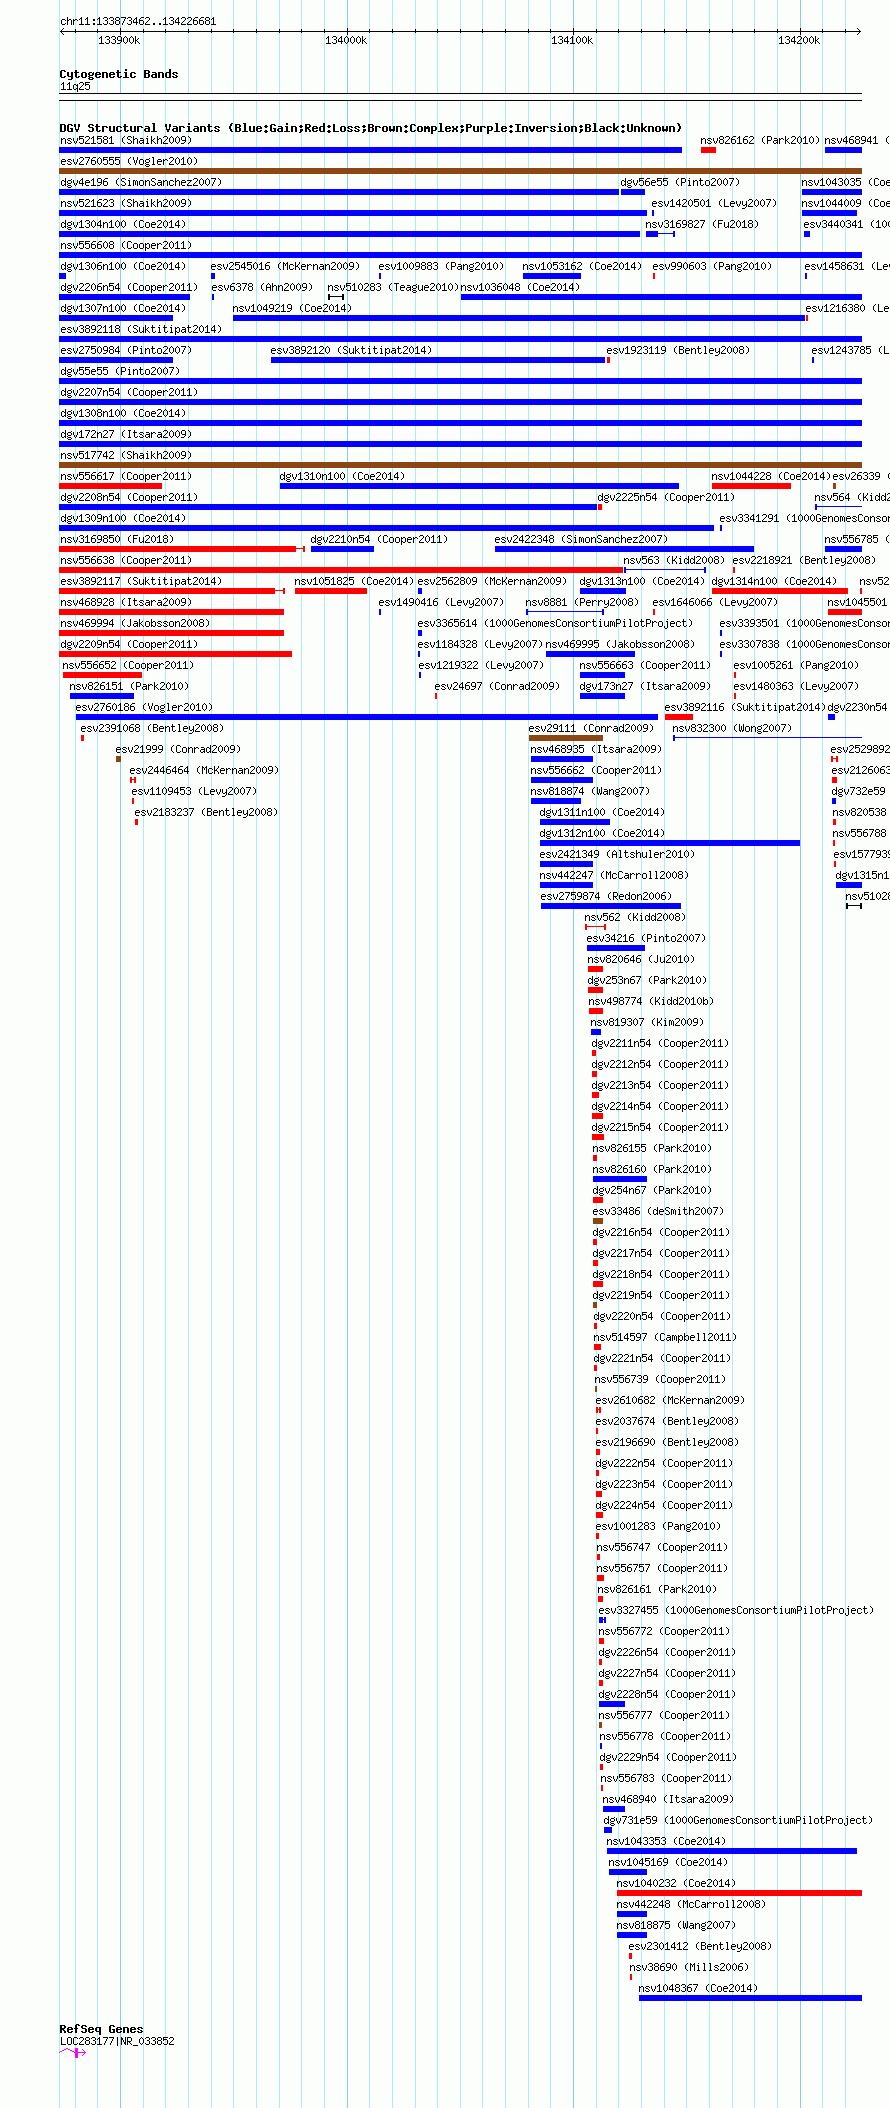Screen dimensions: 890x2108
Task: Click the RefSeq Genes track title
Action: pos(101,2029)
